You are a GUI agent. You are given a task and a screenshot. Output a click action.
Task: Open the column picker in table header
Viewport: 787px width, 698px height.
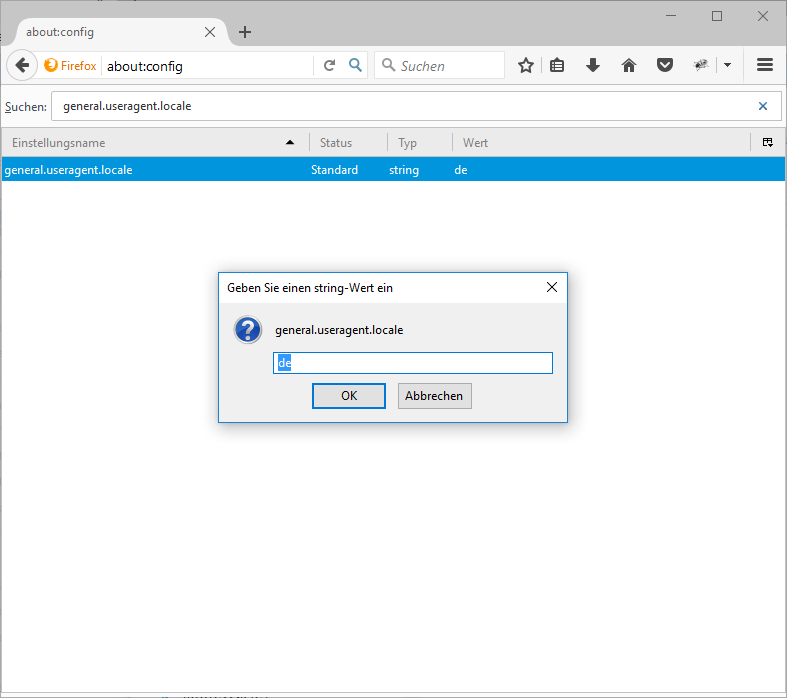pyautogui.click(x=767, y=143)
